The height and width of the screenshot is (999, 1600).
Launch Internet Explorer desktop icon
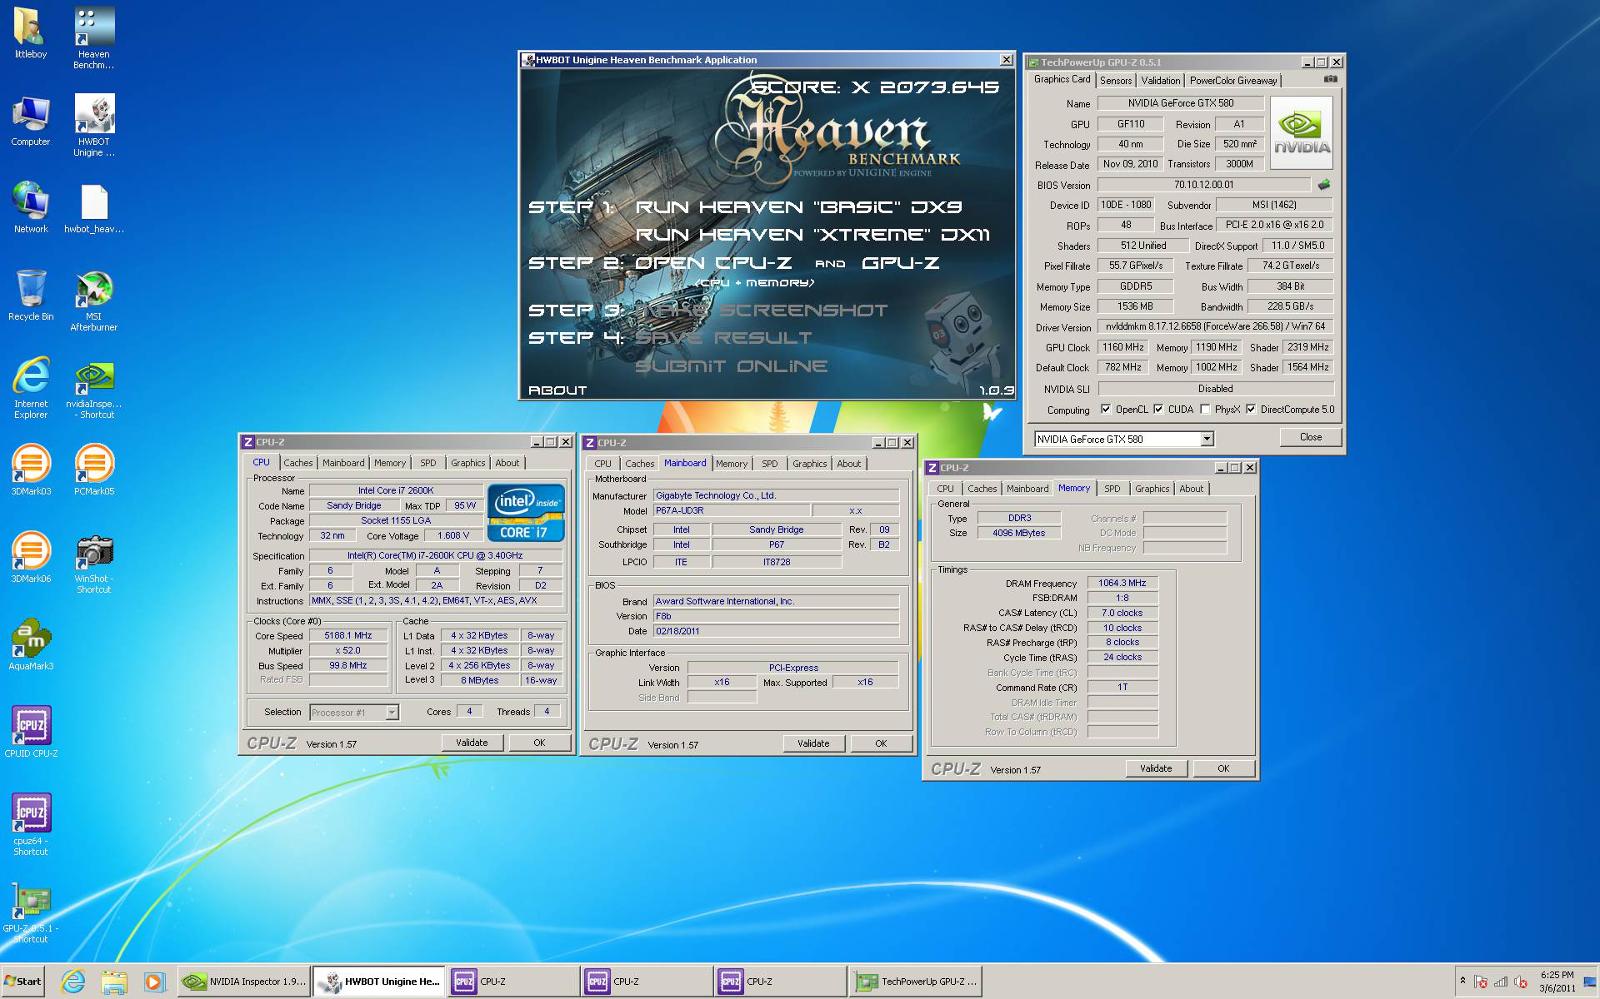coord(30,387)
